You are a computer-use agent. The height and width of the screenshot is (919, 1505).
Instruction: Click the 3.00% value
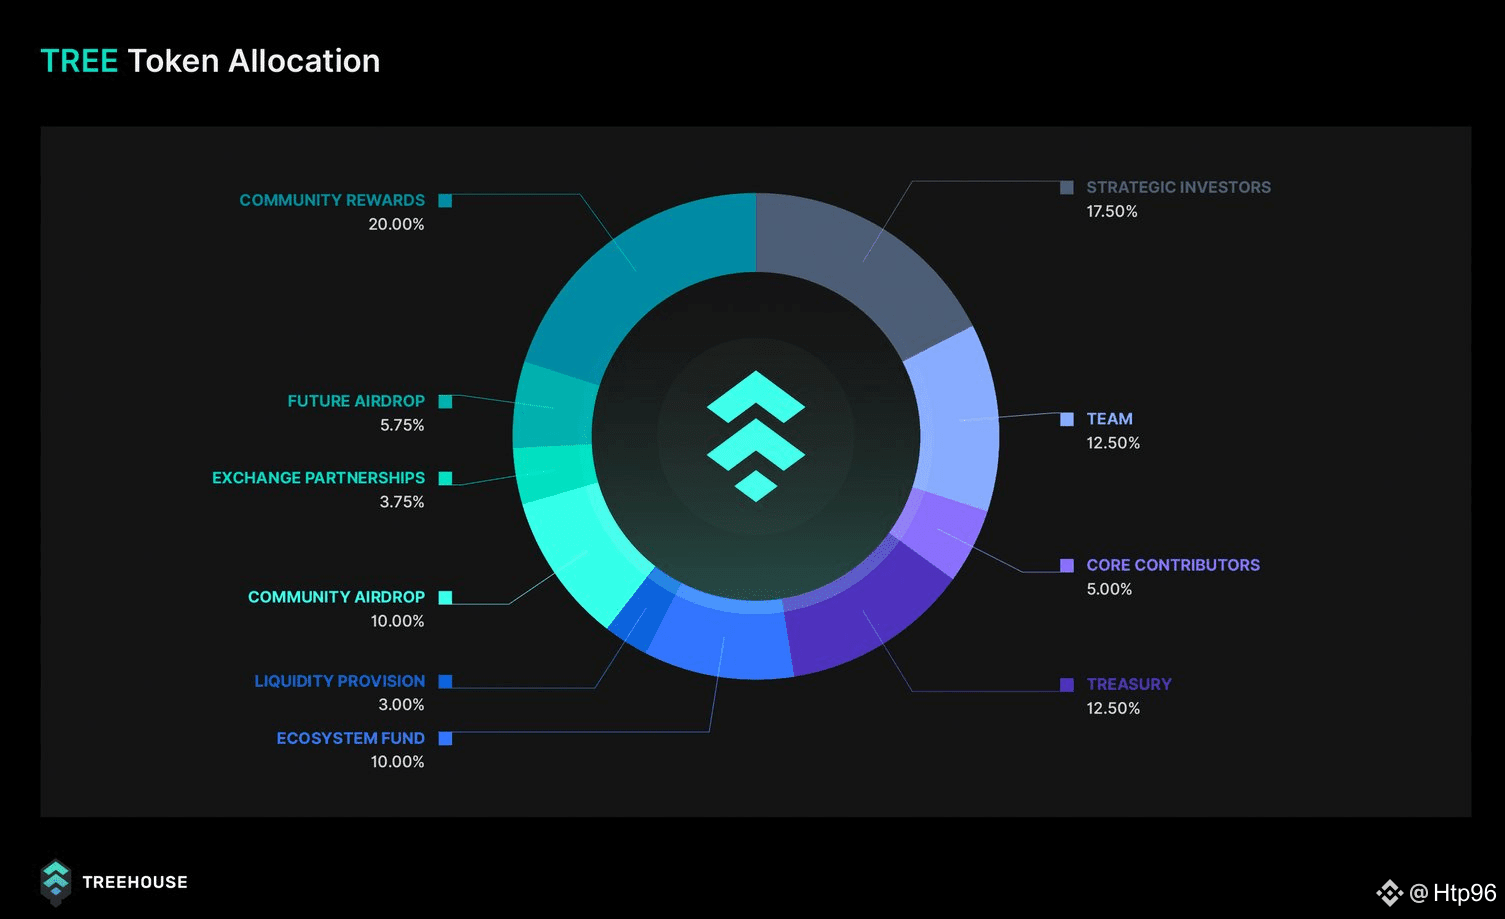coord(401,706)
